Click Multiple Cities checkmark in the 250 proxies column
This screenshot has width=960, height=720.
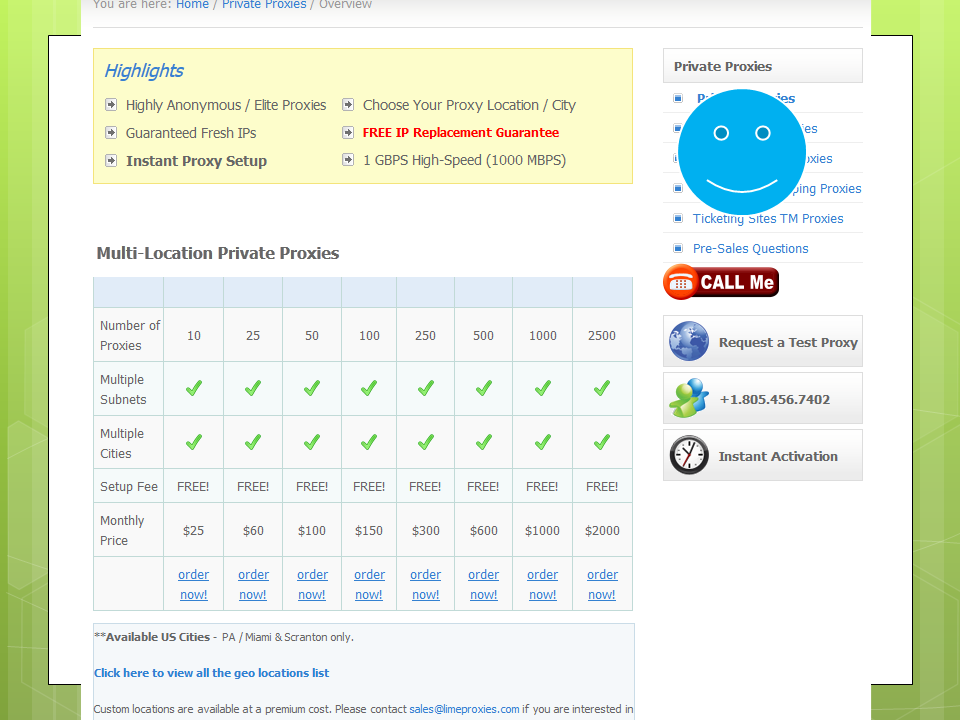click(x=426, y=442)
